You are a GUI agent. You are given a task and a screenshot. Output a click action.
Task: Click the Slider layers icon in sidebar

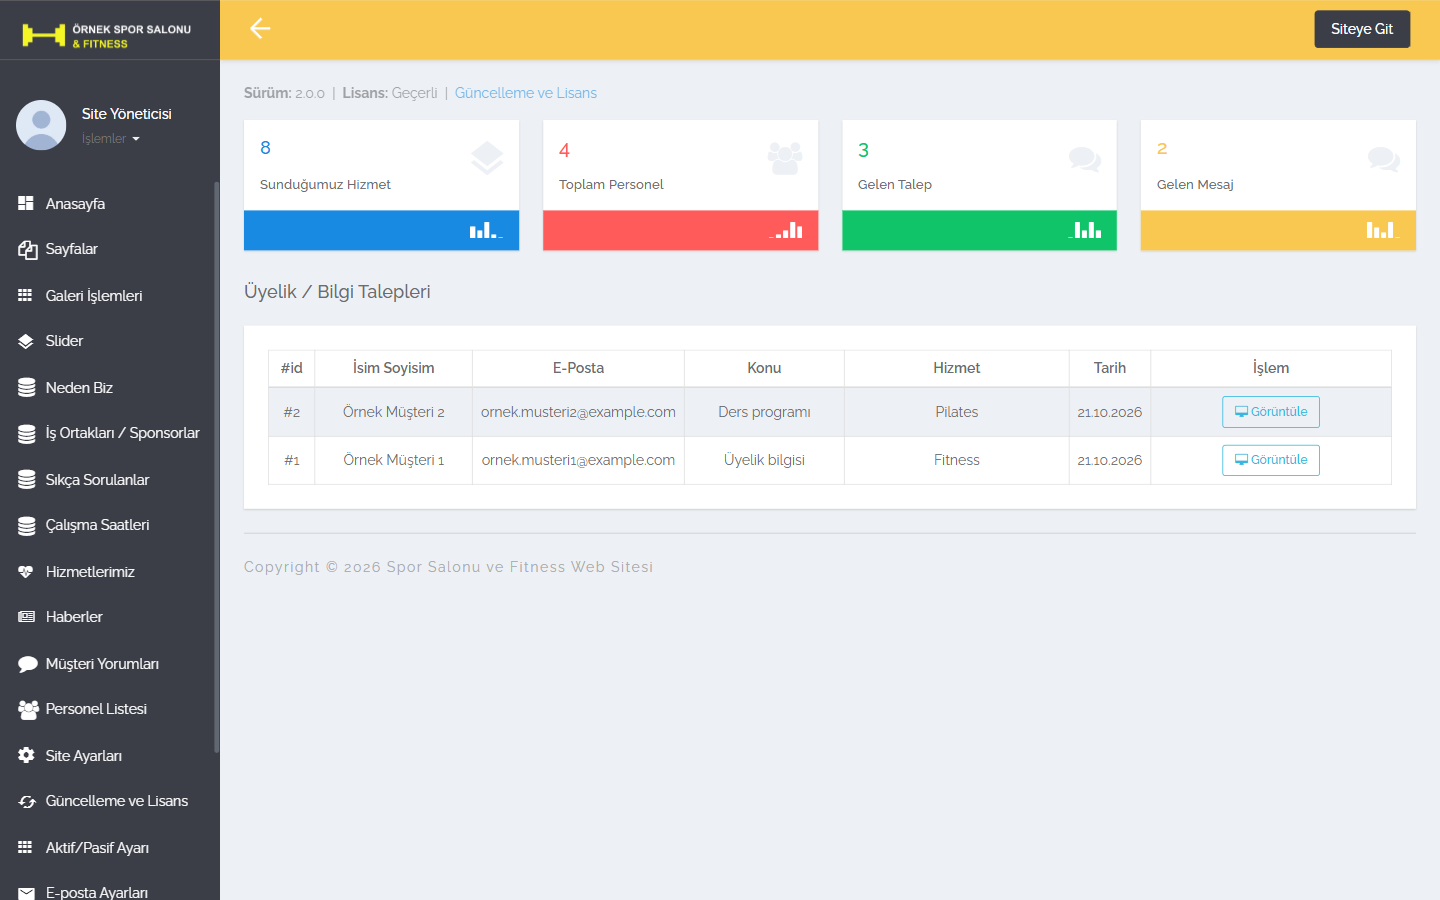26,341
